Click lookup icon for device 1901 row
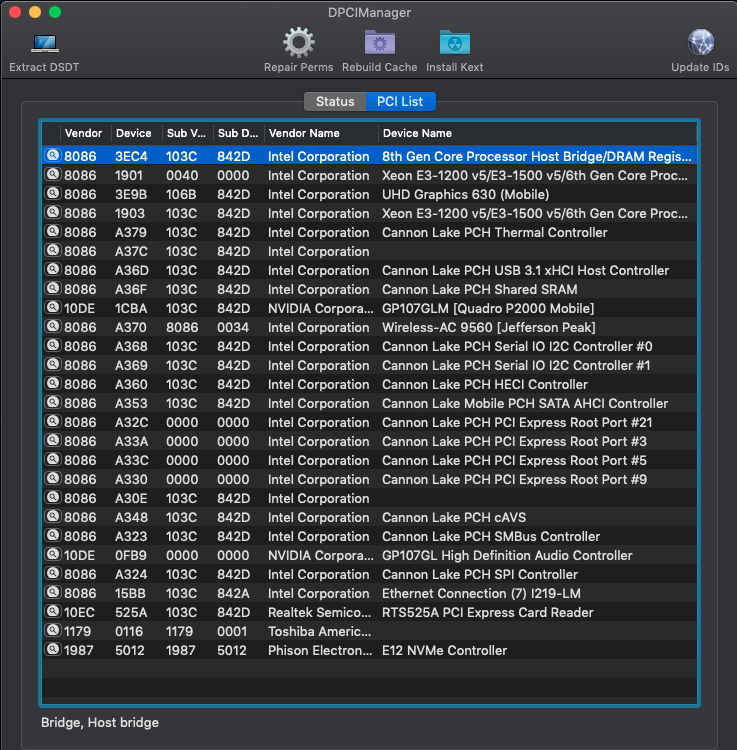 [x=53, y=175]
